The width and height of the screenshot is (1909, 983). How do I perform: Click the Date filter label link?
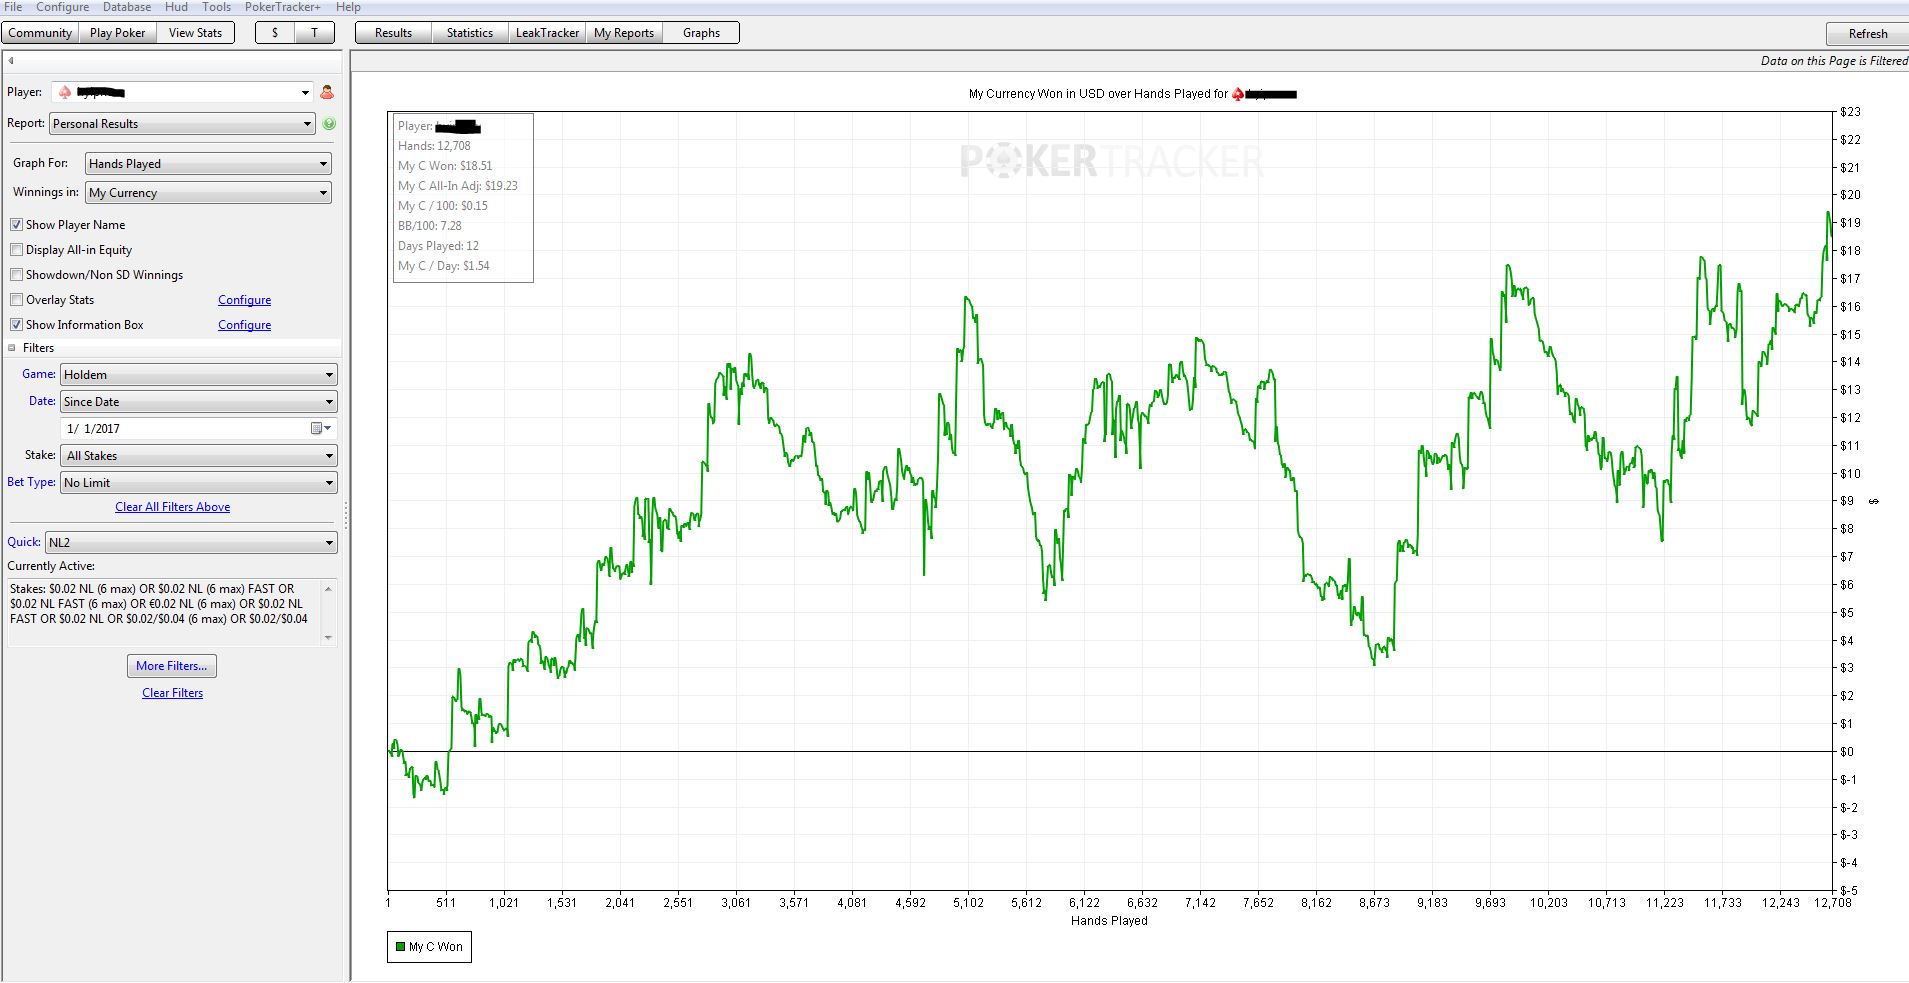[x=42, y=401]
